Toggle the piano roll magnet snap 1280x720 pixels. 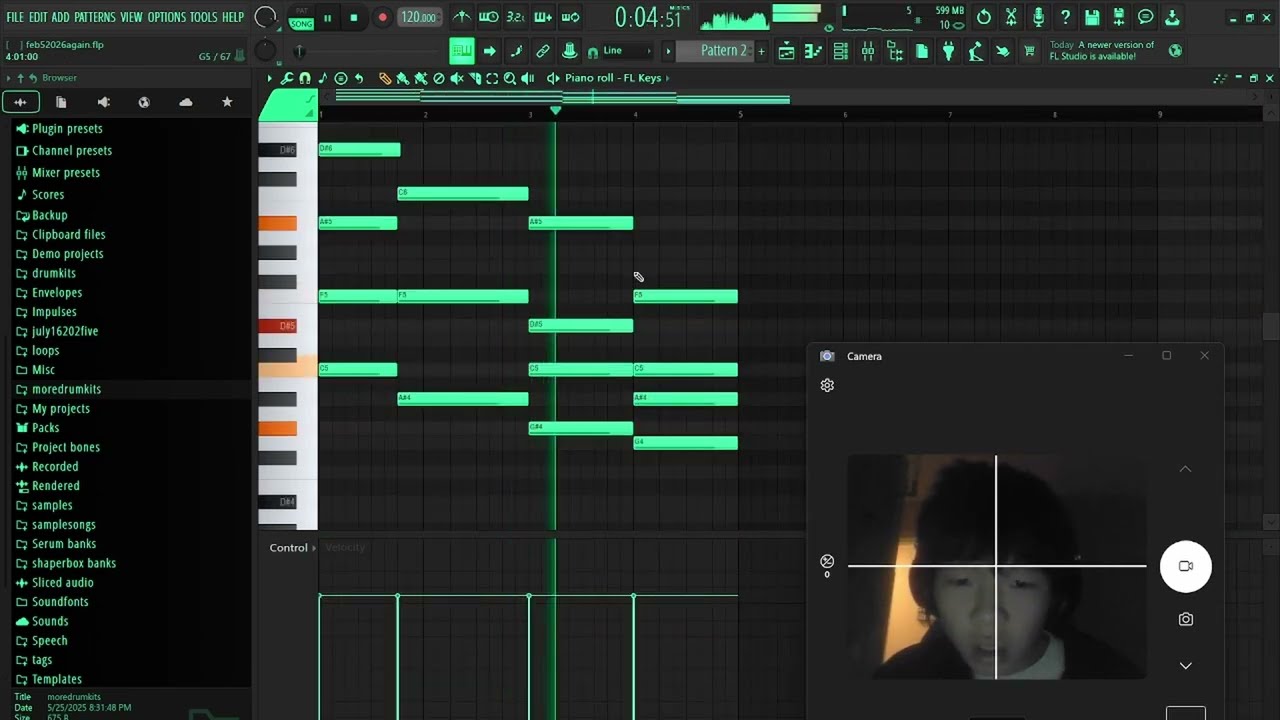point(305,78)
